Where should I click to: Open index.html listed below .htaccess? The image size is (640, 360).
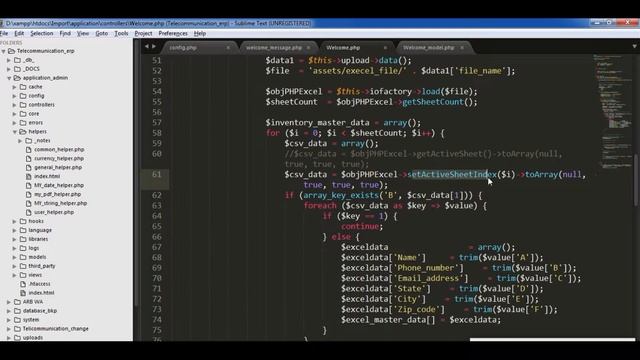pyautogui.click(x=41, y=293)
